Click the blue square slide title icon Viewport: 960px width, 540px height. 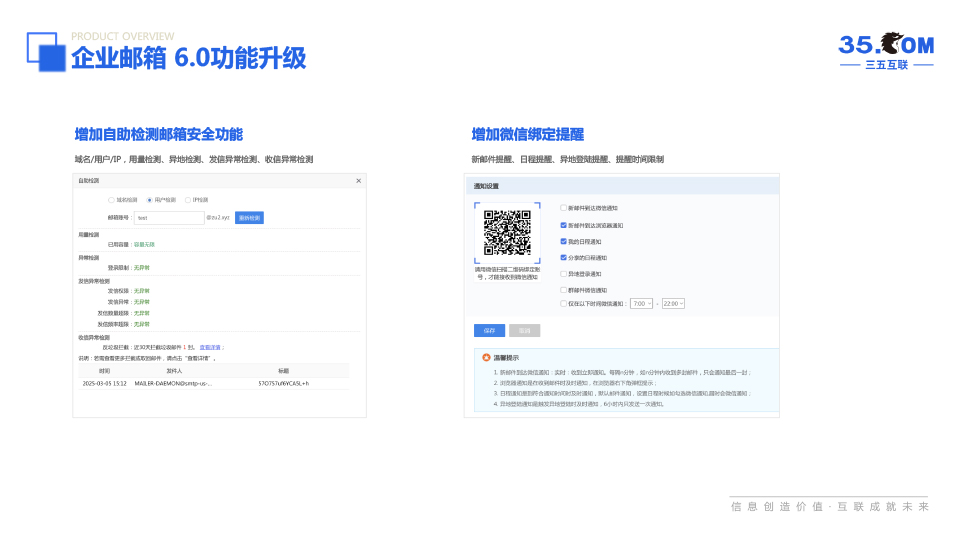(x=46, y=52)
